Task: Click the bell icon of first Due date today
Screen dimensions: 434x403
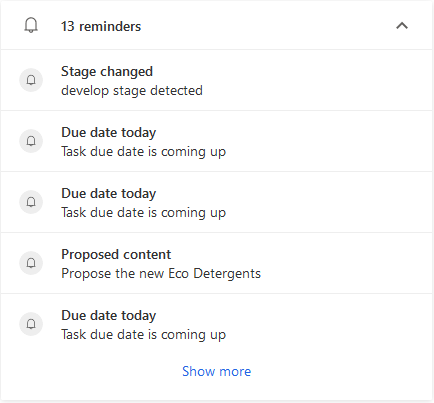Action: click(31, 141)
